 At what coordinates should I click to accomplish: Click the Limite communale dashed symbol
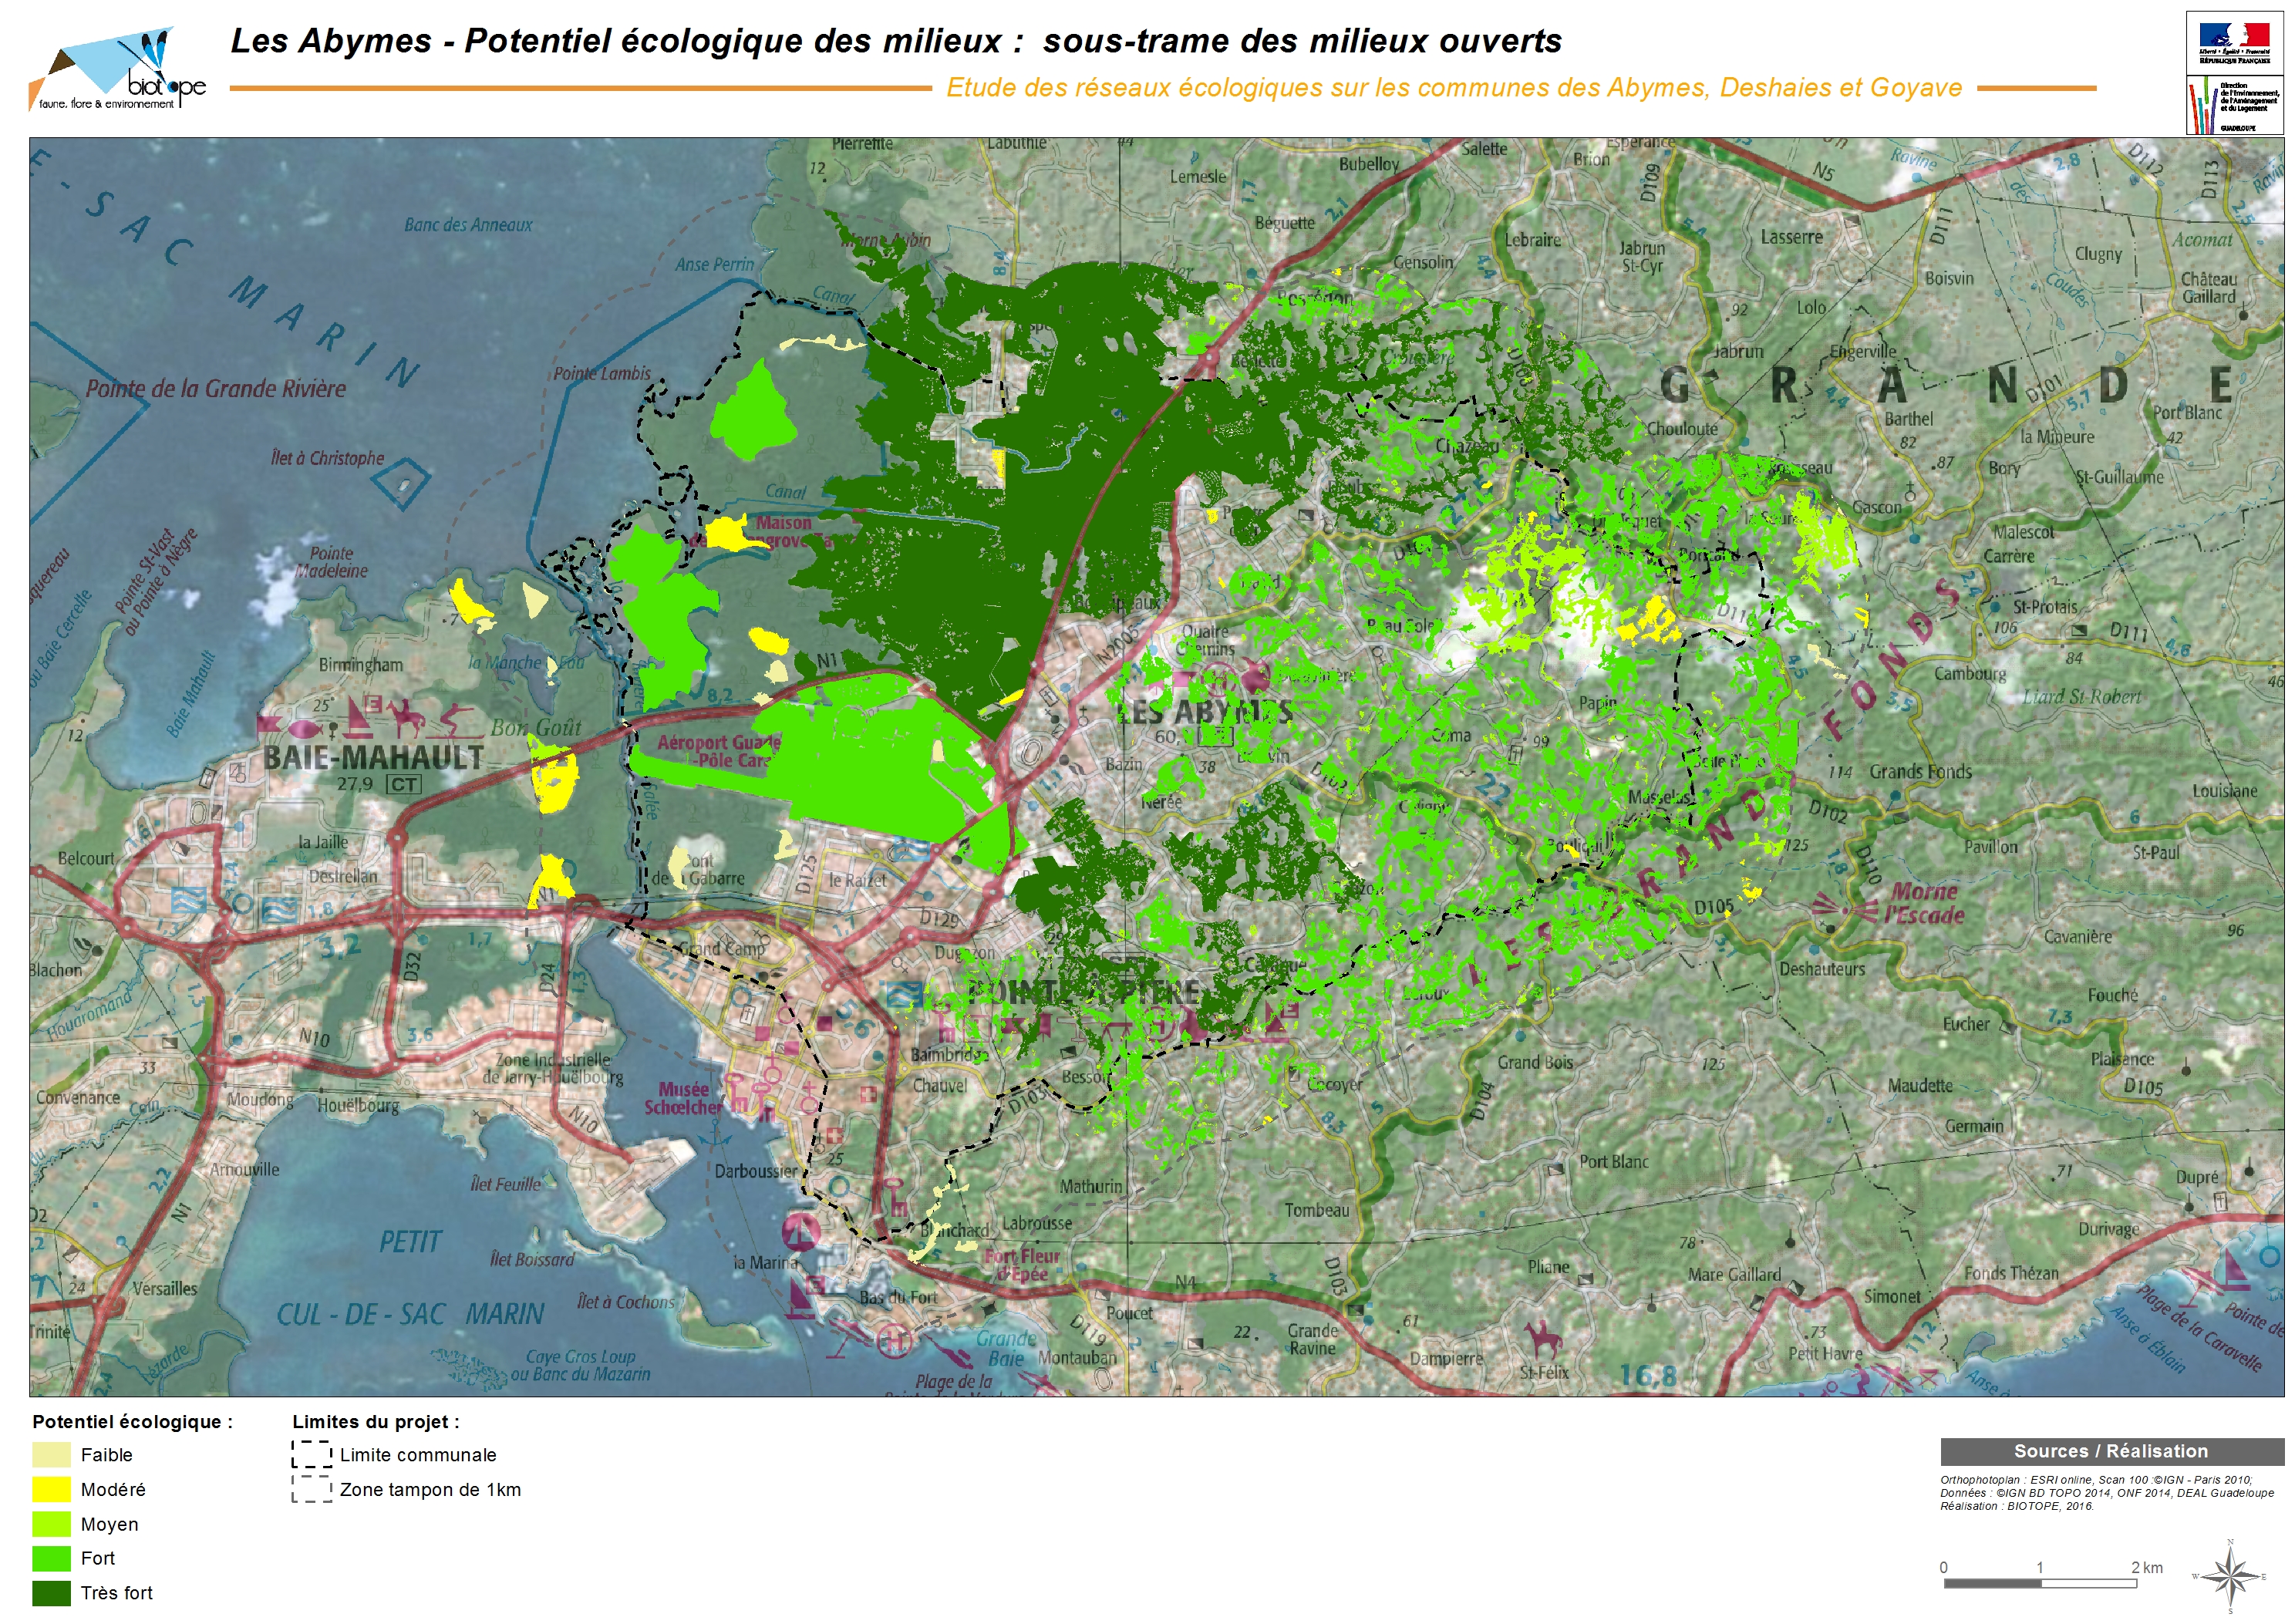(x=311, y=1454)
